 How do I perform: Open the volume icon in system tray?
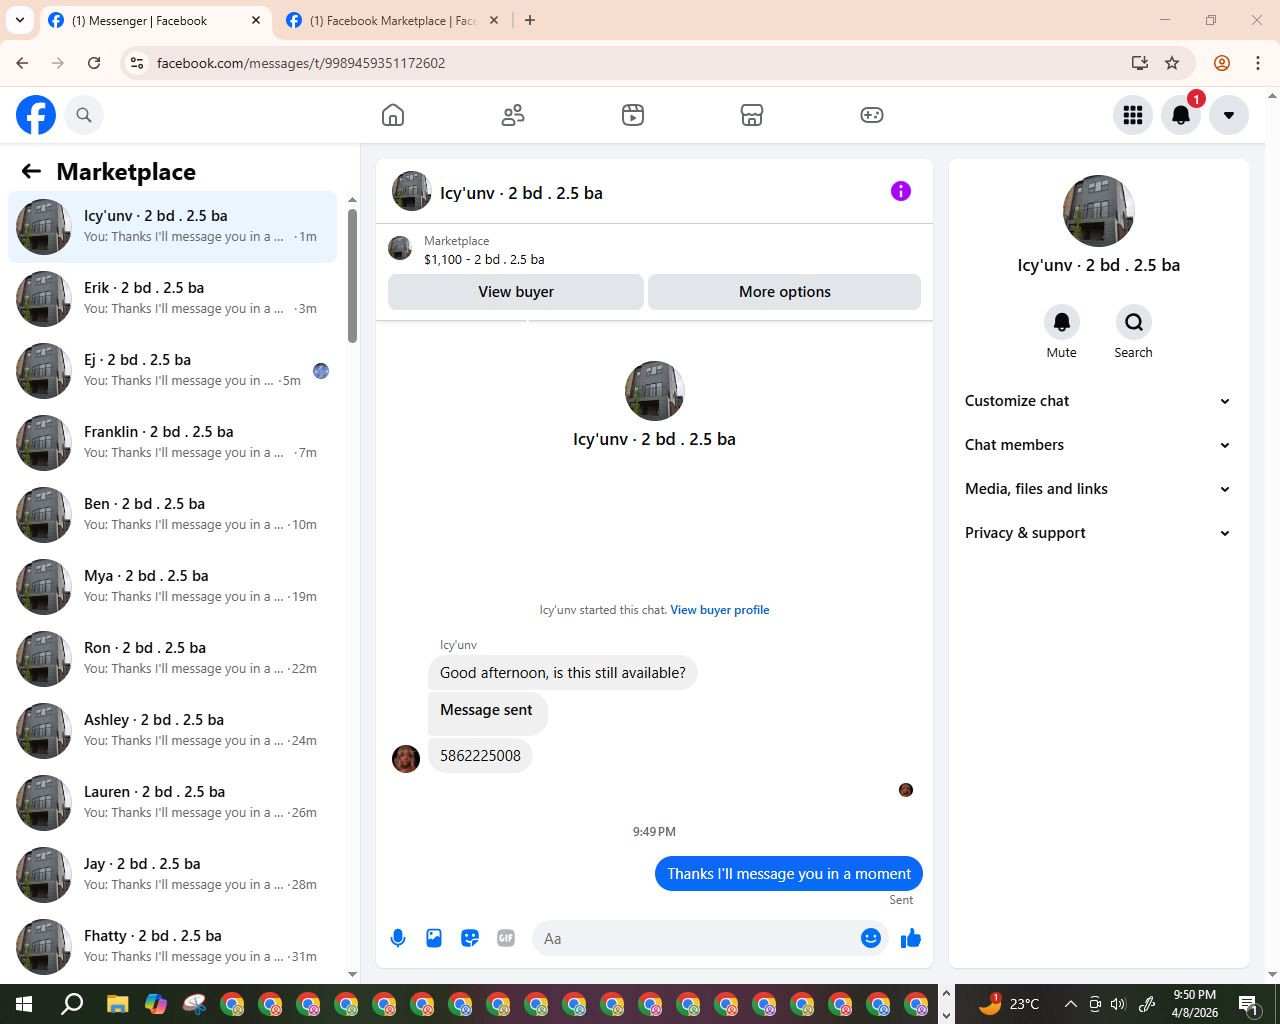point(1118,1004)
